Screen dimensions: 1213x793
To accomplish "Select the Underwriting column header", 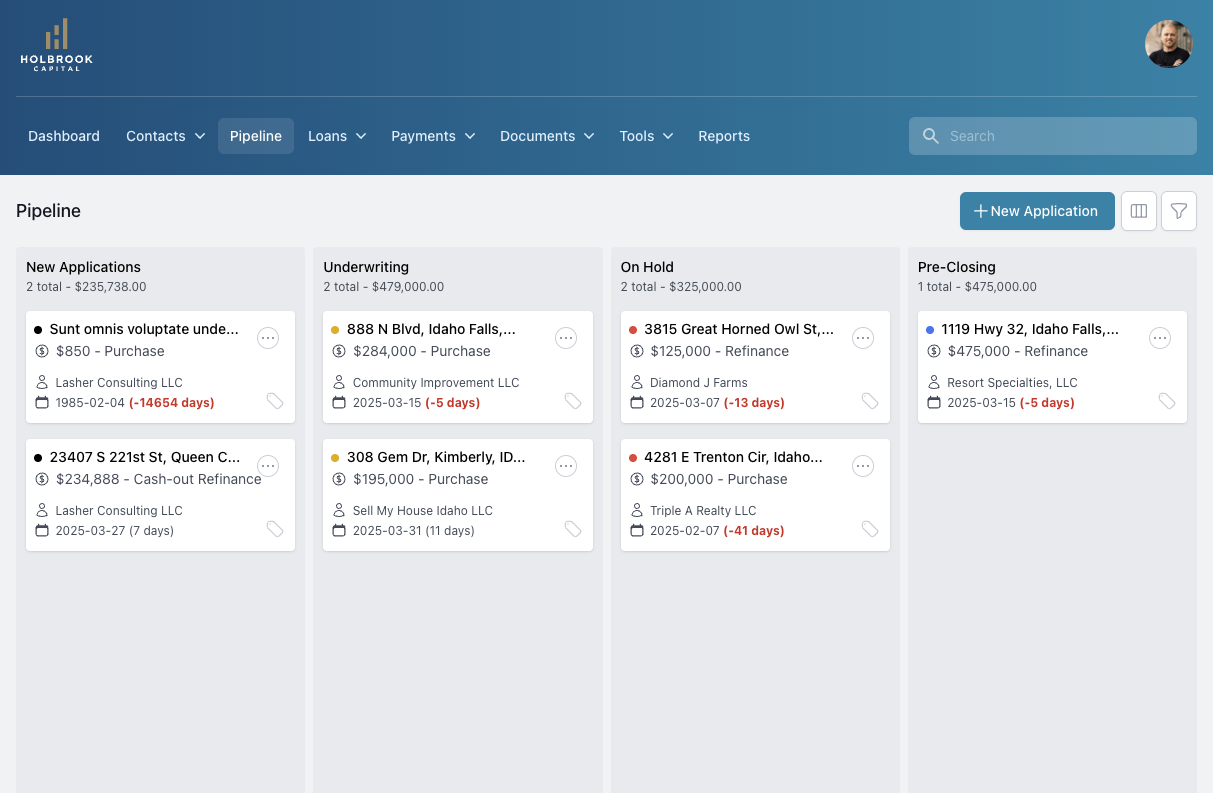I will tap(366, 267).
